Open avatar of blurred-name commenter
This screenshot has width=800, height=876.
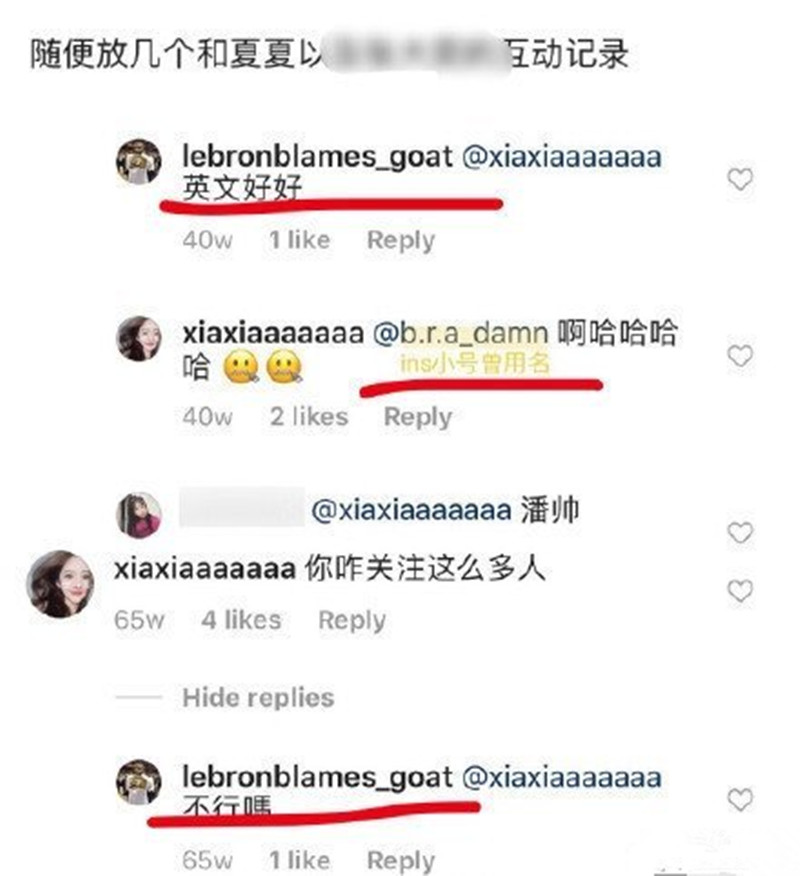(x=139, y=515)
